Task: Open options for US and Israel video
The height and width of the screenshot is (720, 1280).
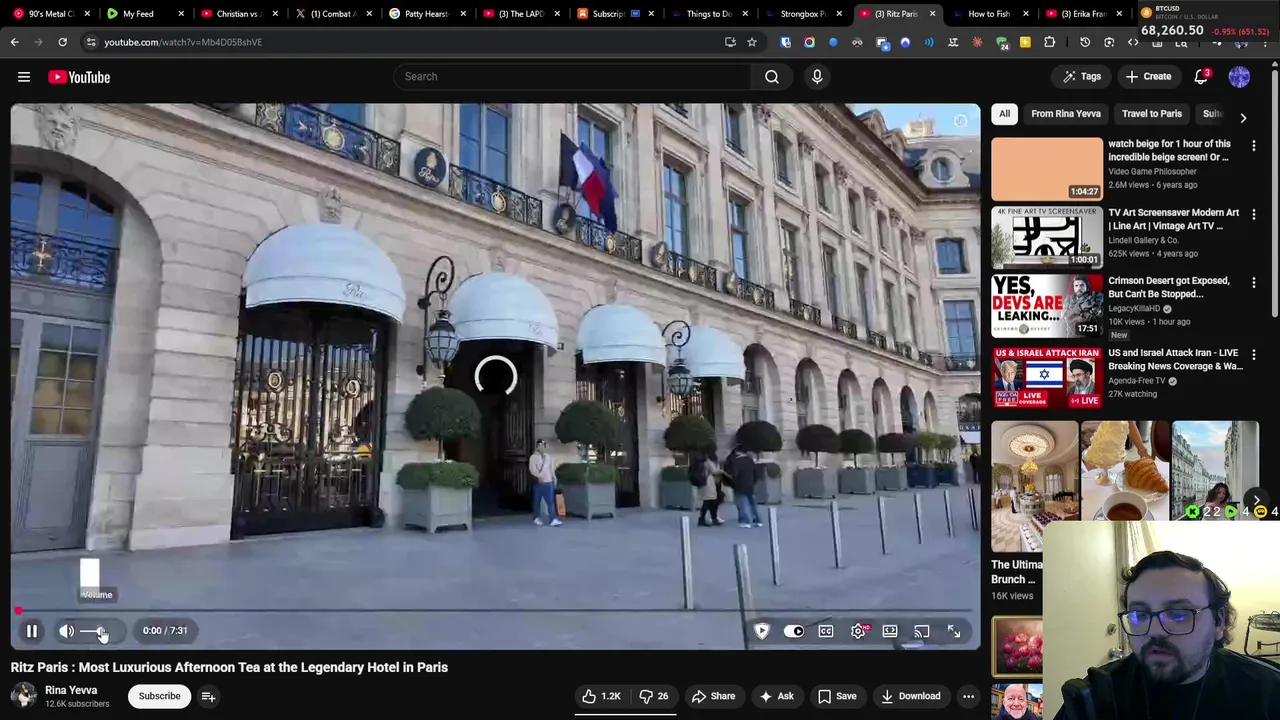Action: 1254,355
